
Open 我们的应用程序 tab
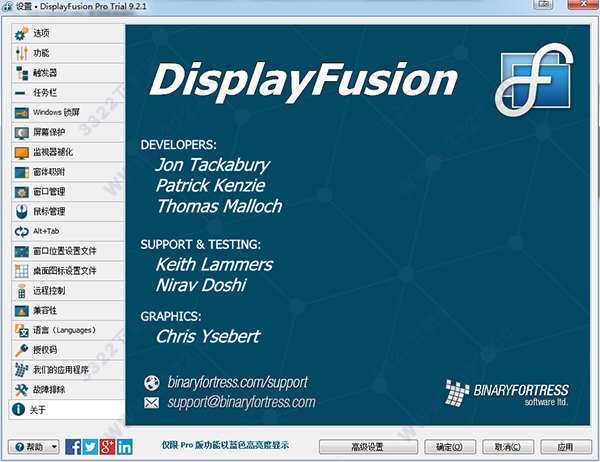pos(68,370)
